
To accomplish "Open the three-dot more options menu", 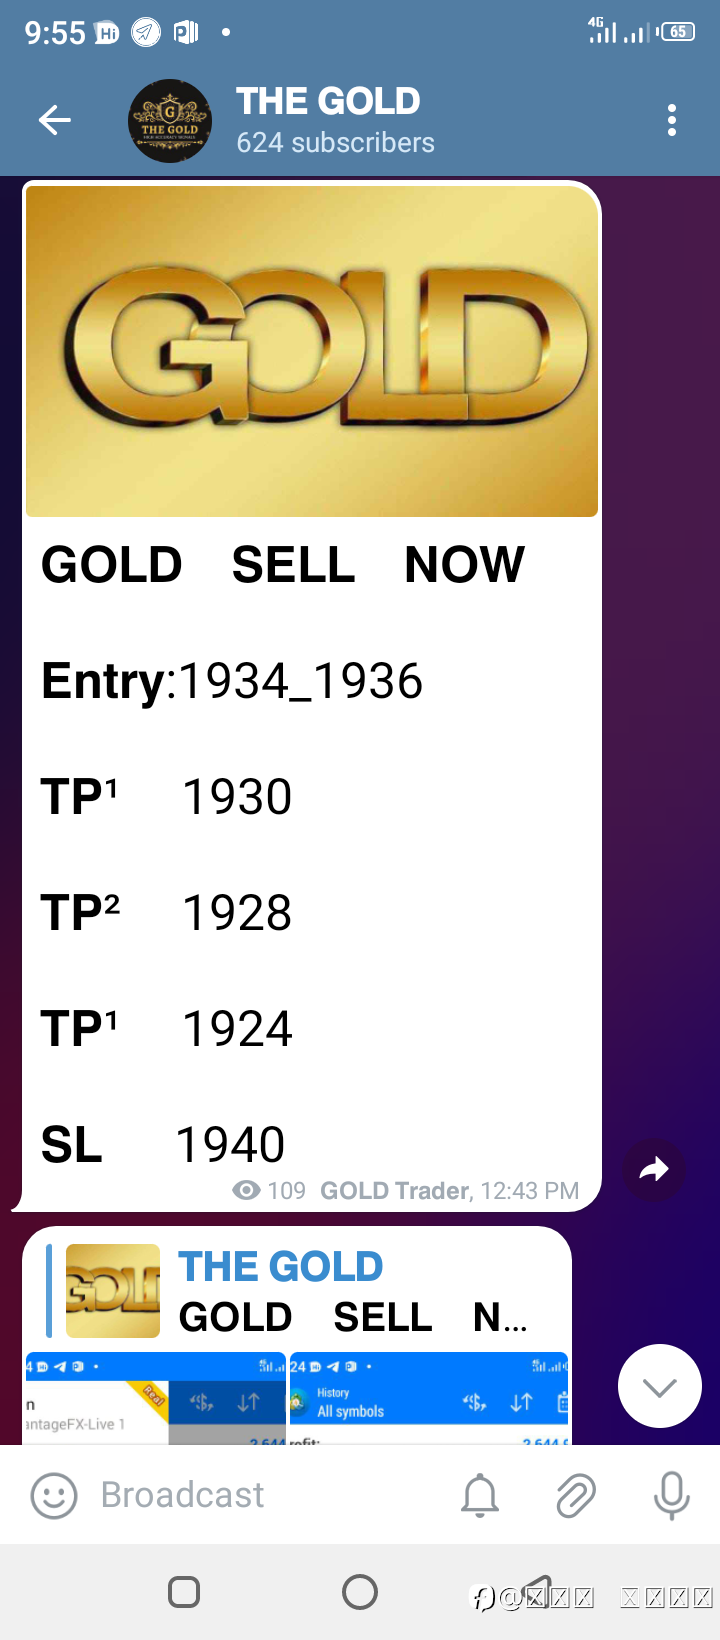I will click(672, 121).
